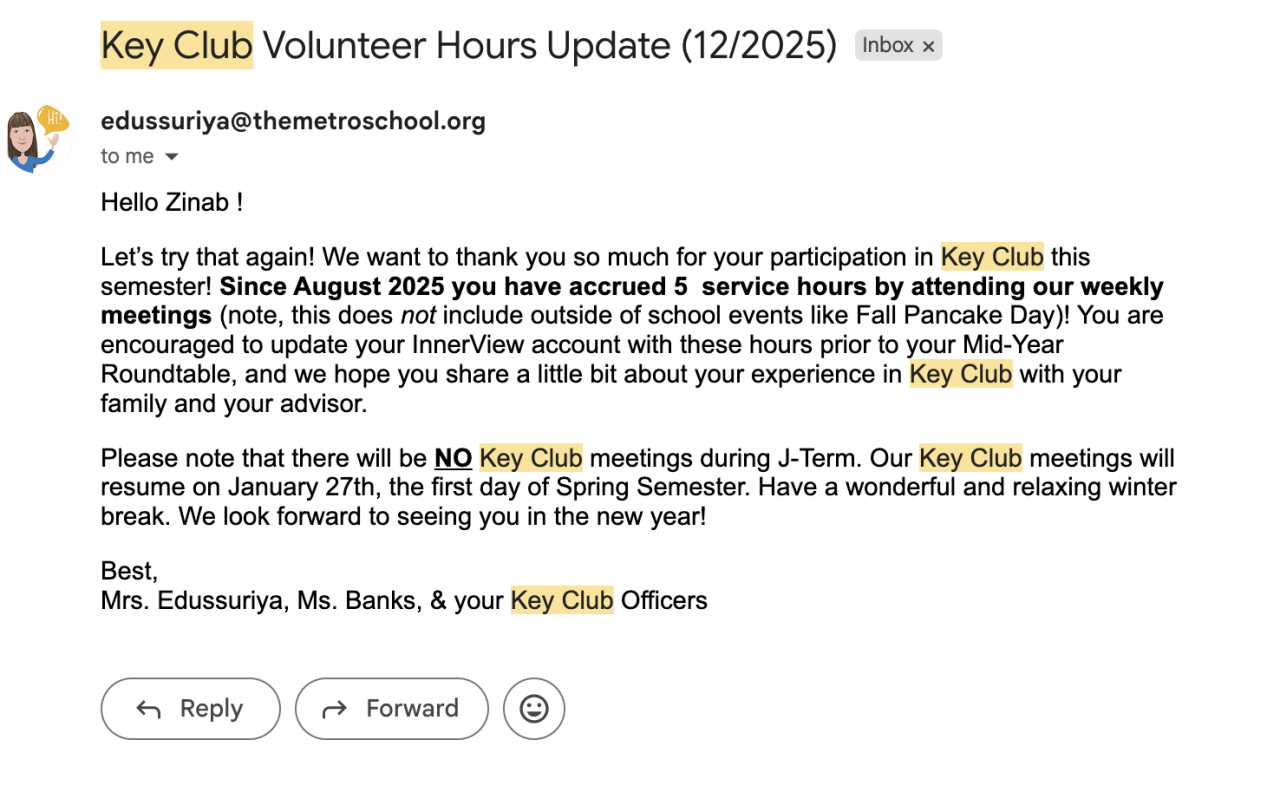1280x812 pixels.
Task: Click sender address edussuriya@themetroschool.org
Action: tap(293, 122)
